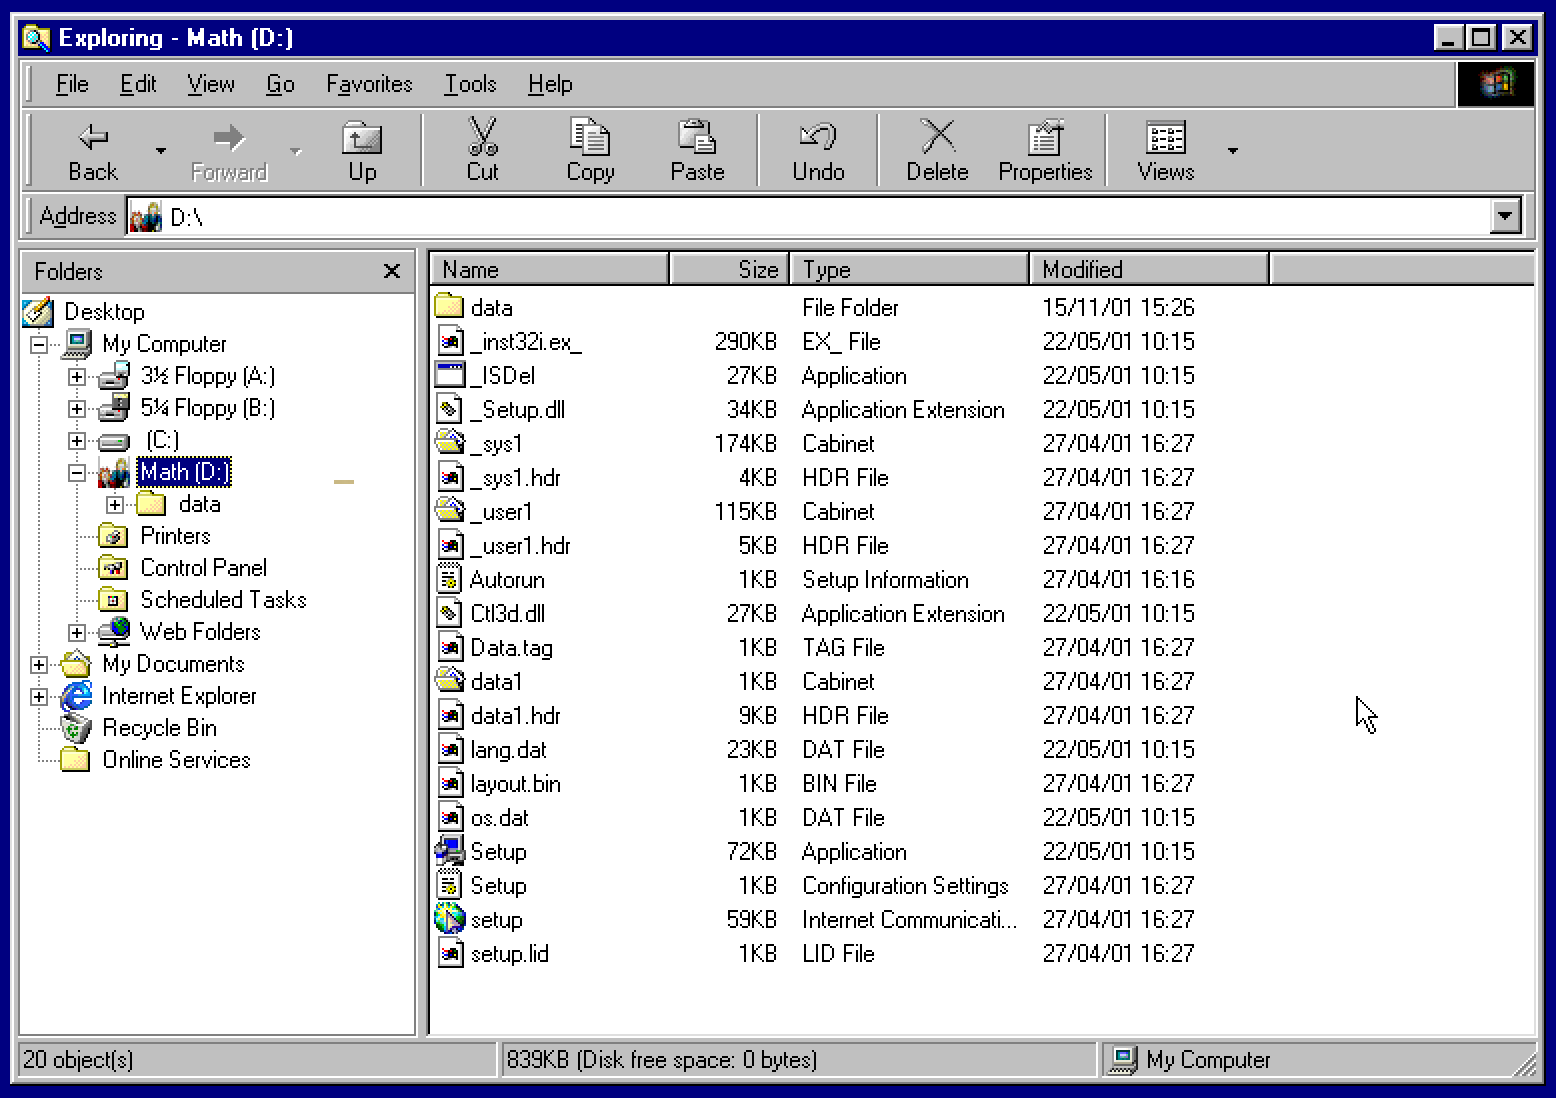Viewport: 1556px width, 1098px height.
Task: Open the Tools menu
Action: coord(470,84)
